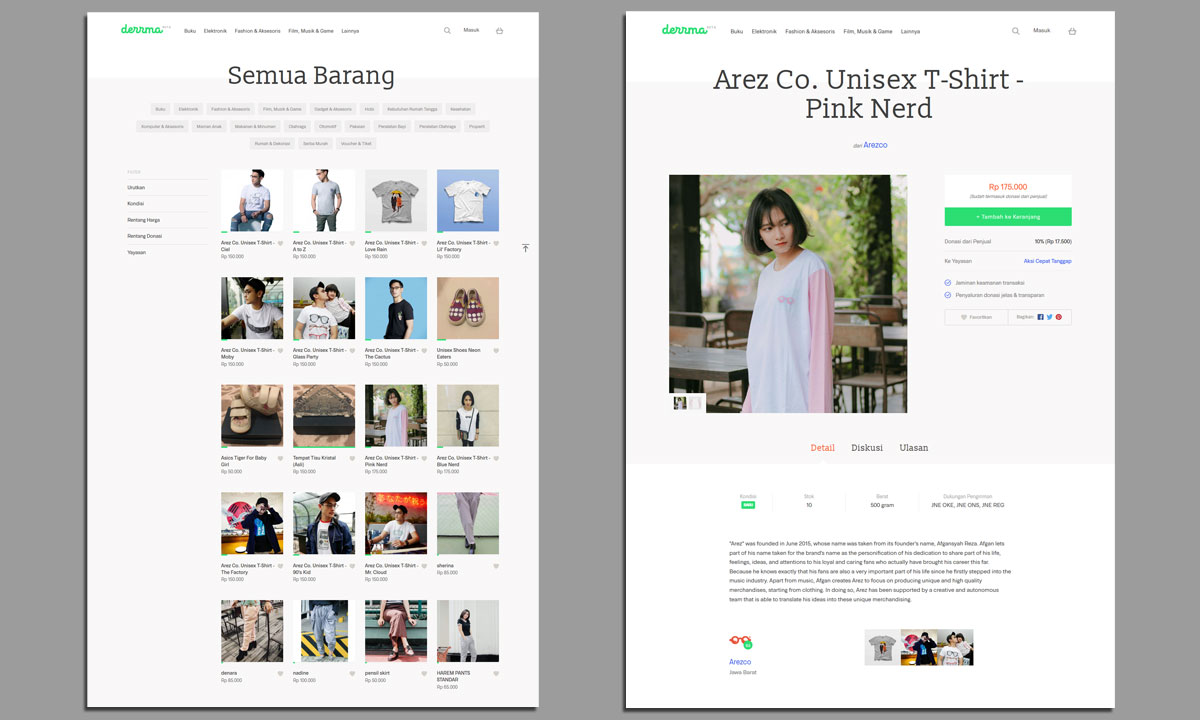Select the Gadget & Aksesoris category chip
Image resolution: width=1200 pixels, height=720 pixels.
[333, 109]
